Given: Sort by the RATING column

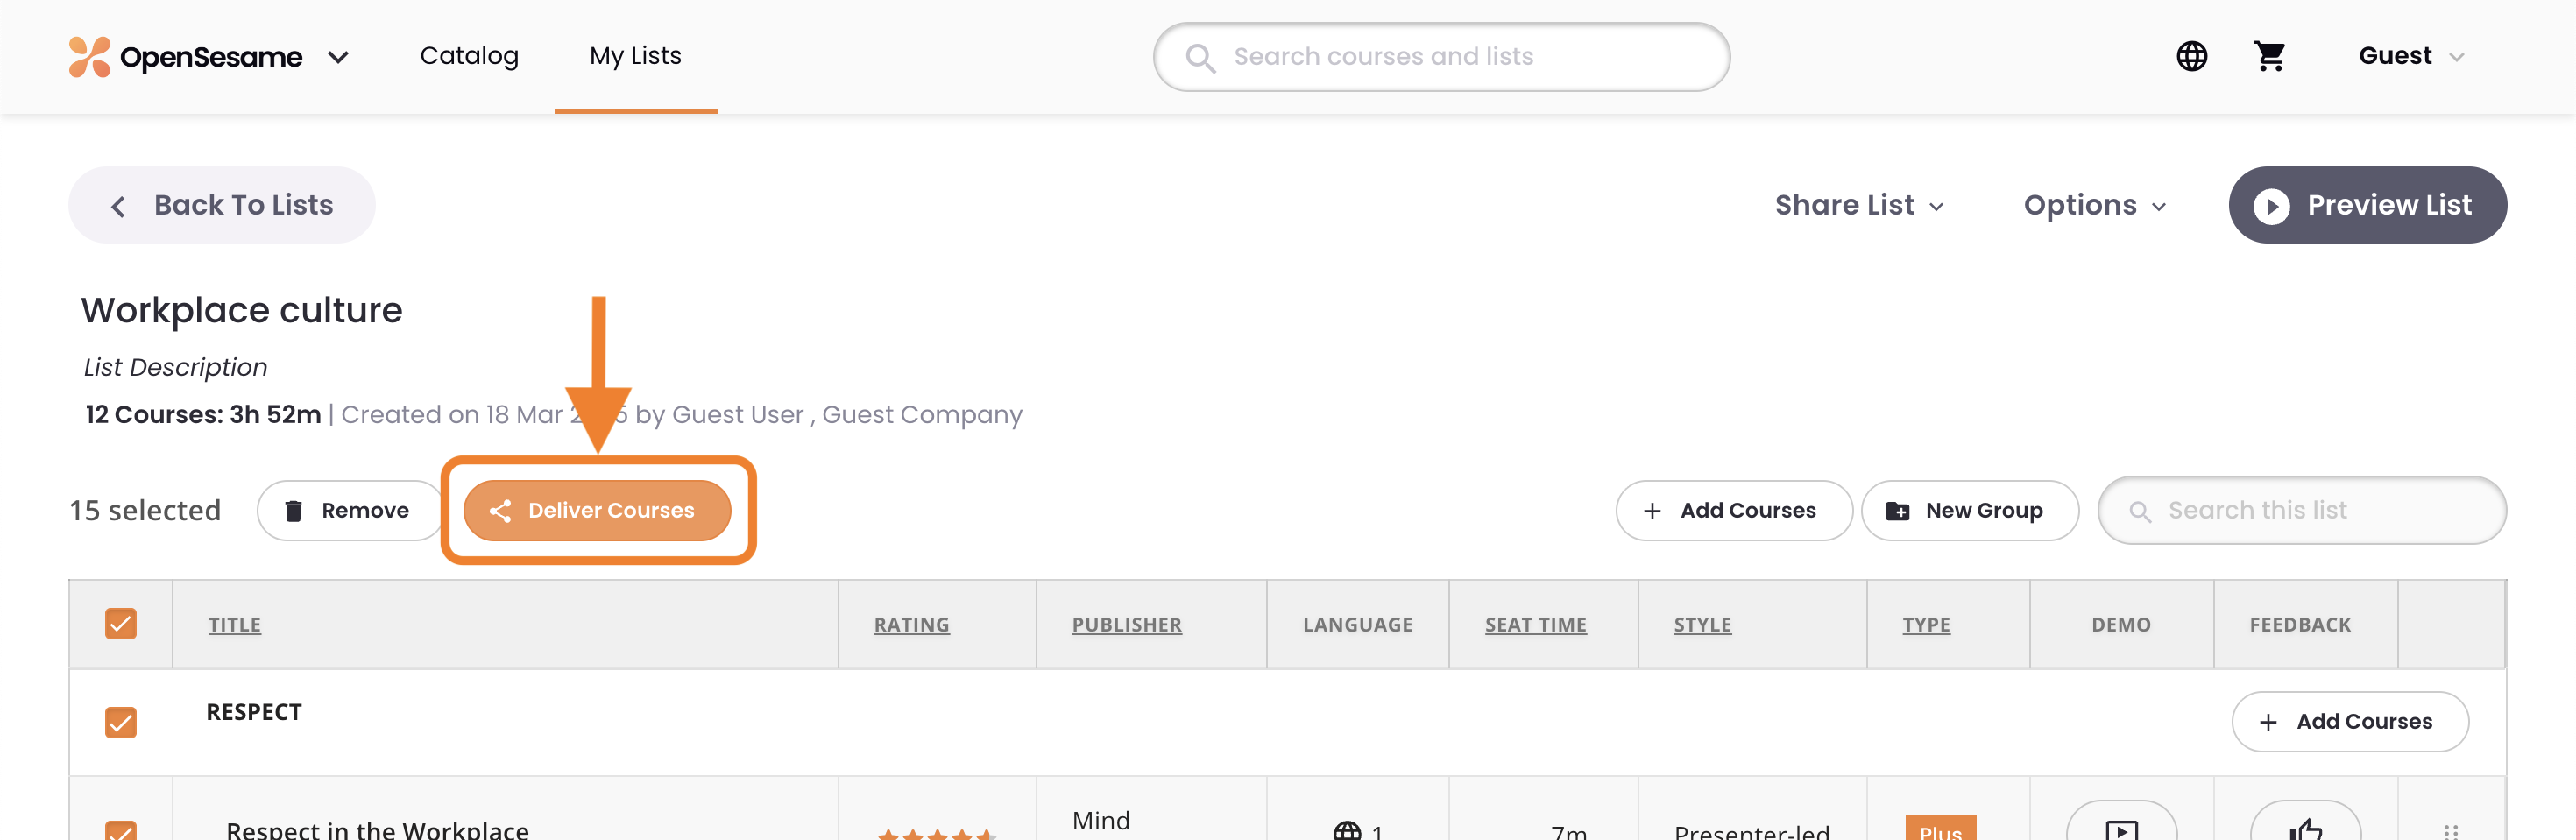Looking at the screenshot, I should tap(911, 624).
